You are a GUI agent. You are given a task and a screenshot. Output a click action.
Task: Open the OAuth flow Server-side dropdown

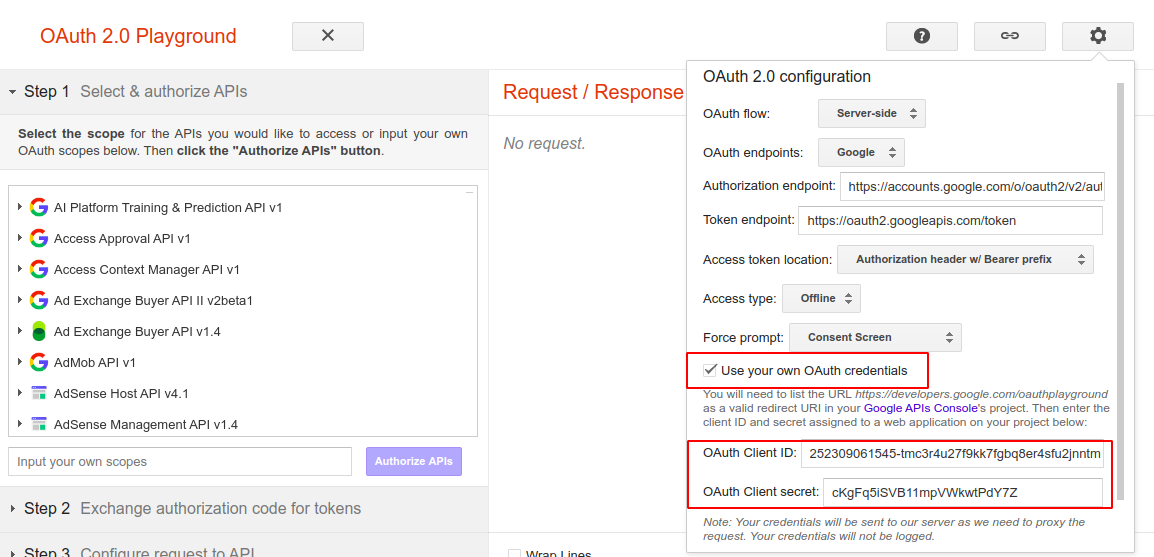point(871,114)
